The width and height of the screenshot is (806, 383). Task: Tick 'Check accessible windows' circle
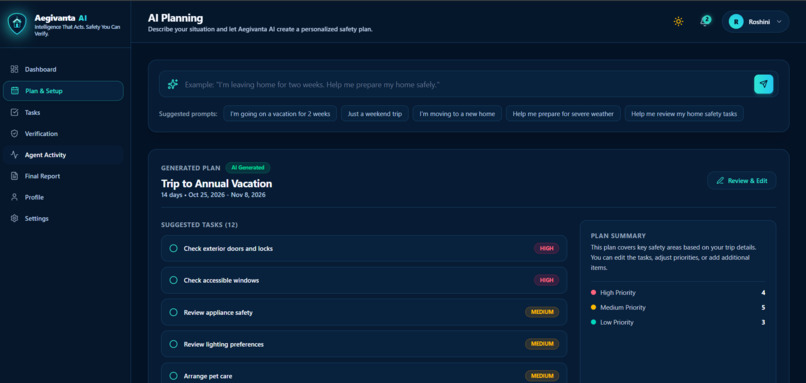(173, 280)
